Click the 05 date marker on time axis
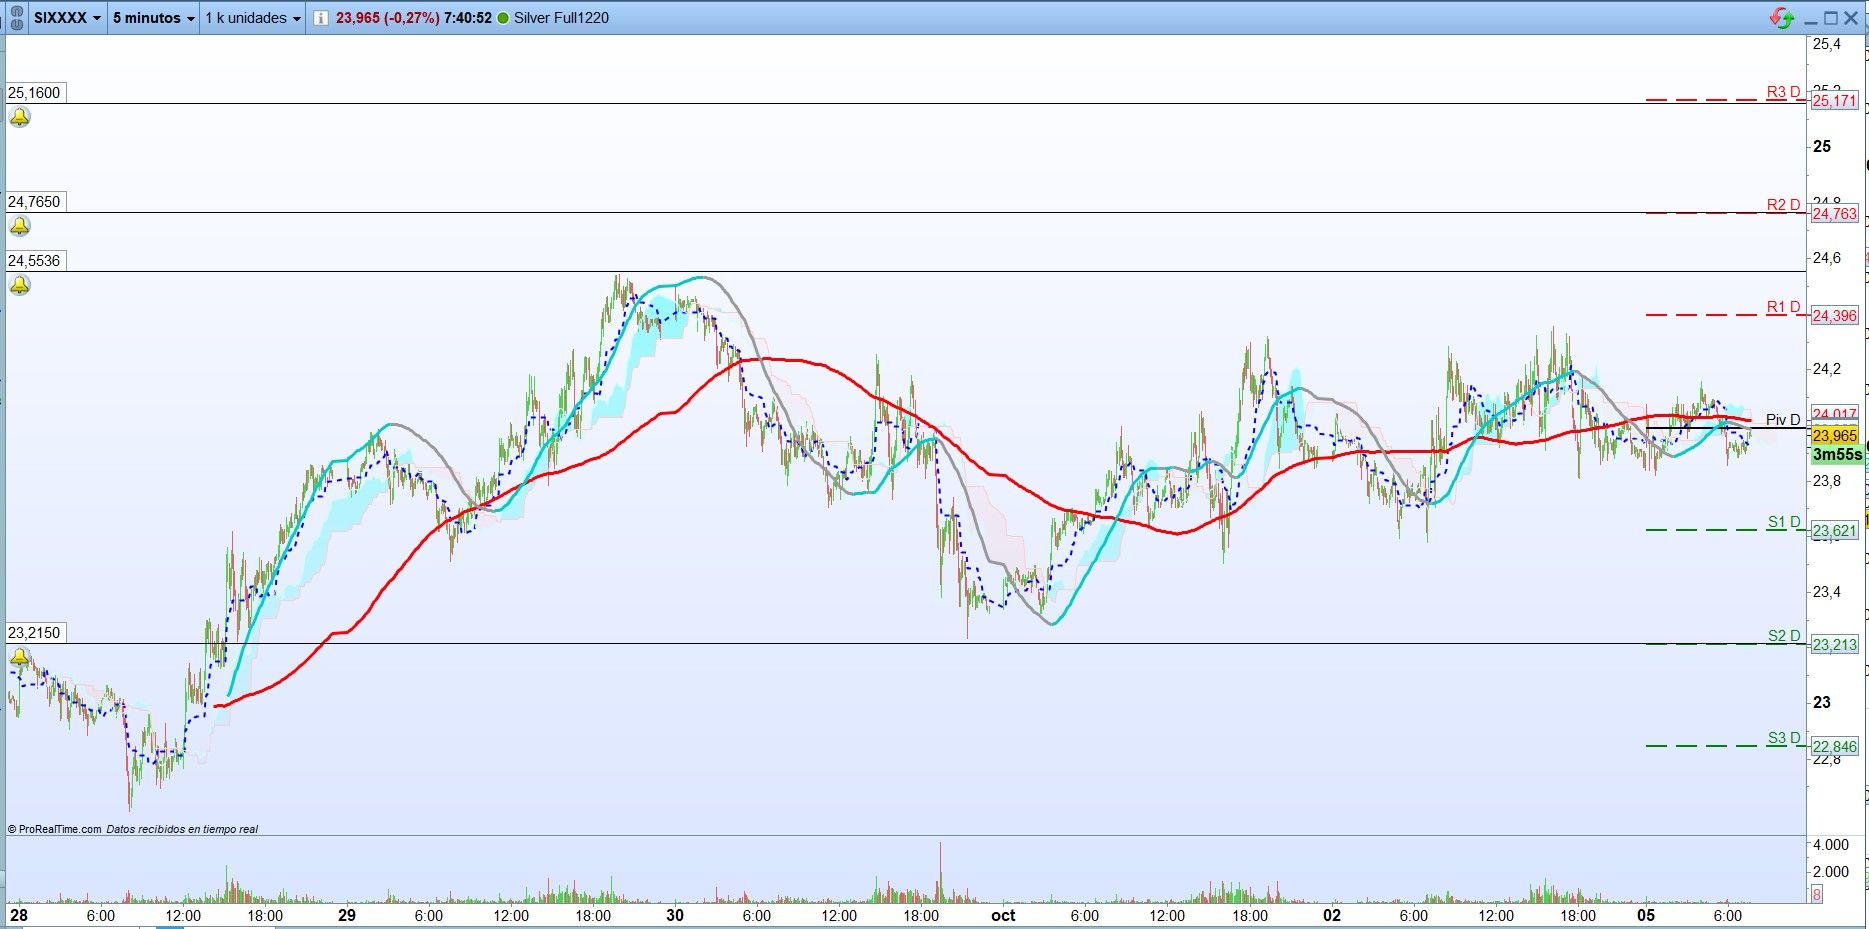1869x929 pixels. click(x=1646, y=915)
